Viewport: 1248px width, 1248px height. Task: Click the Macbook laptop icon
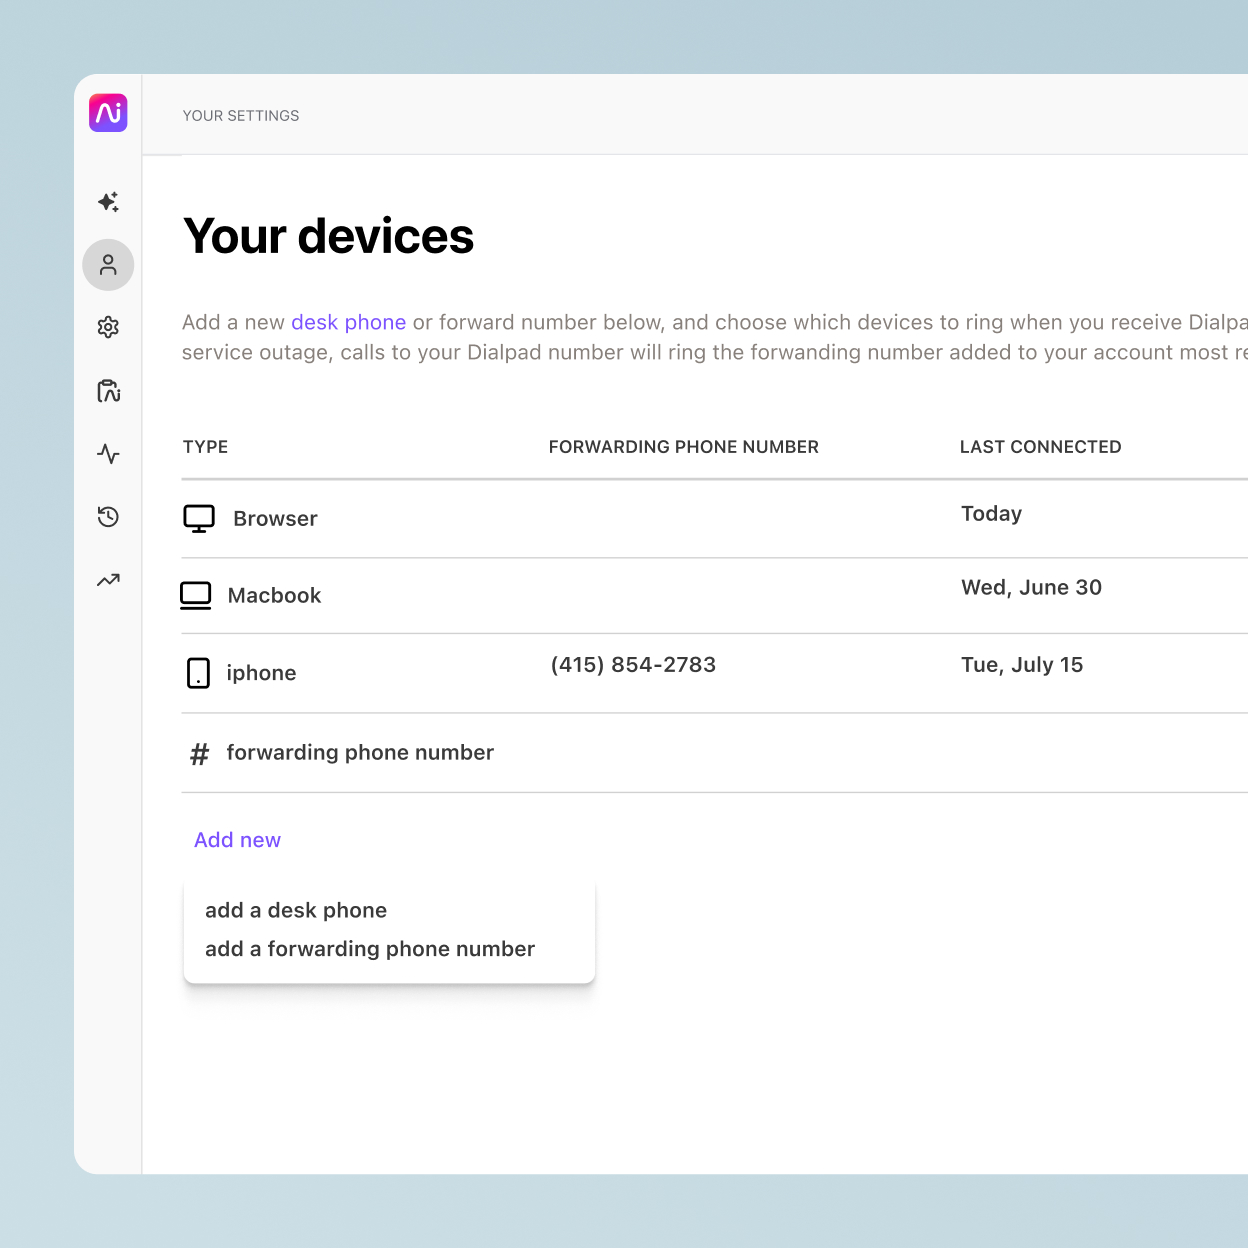click(x=196, y=595)
